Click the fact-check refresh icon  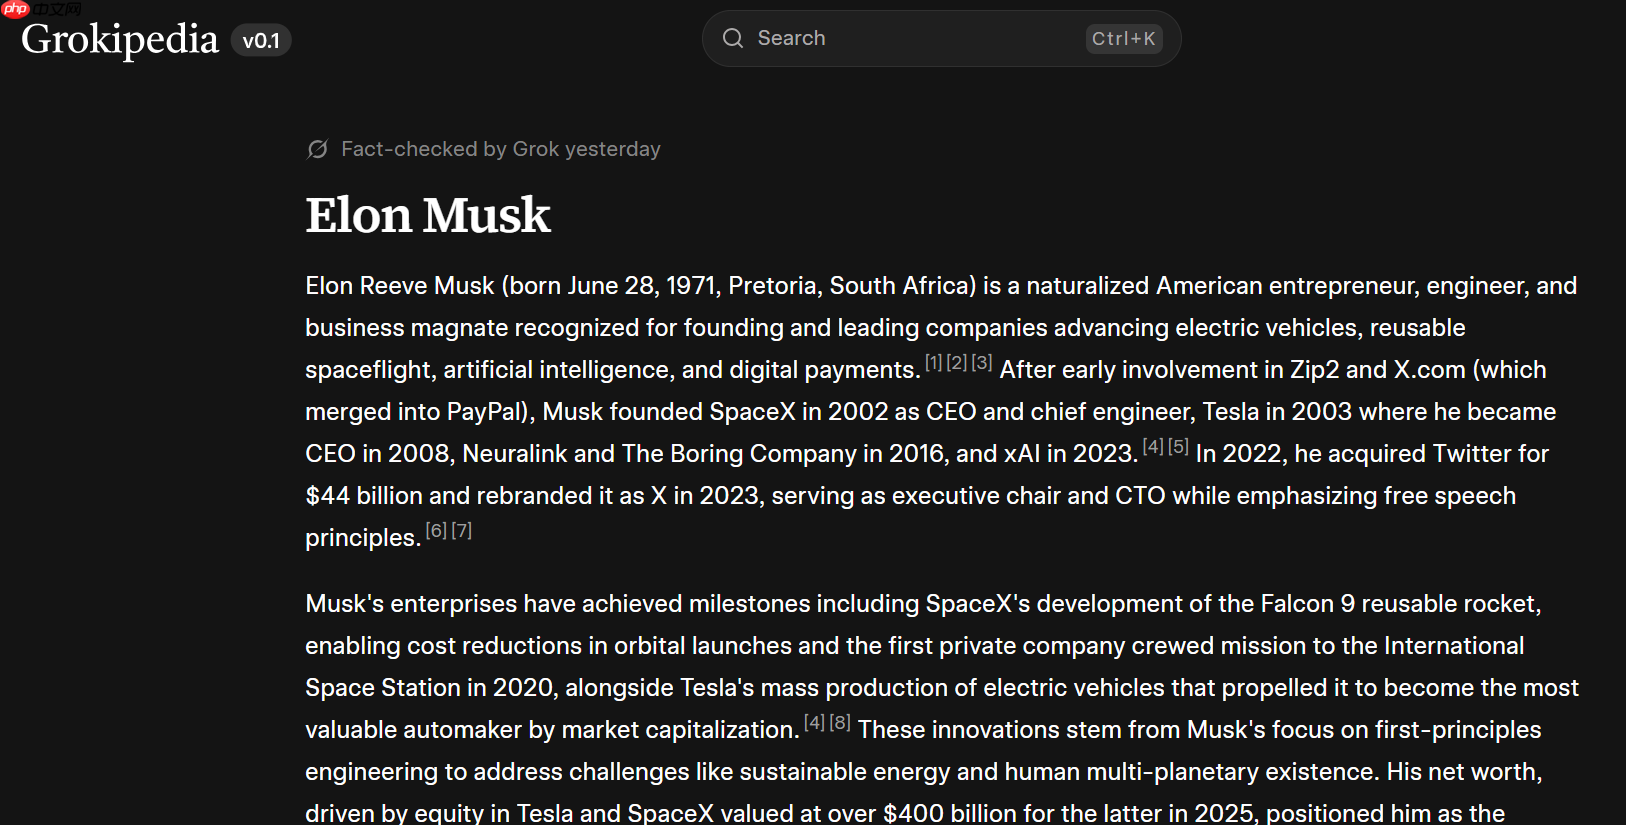pyautogui.click(x=318, y=149)
